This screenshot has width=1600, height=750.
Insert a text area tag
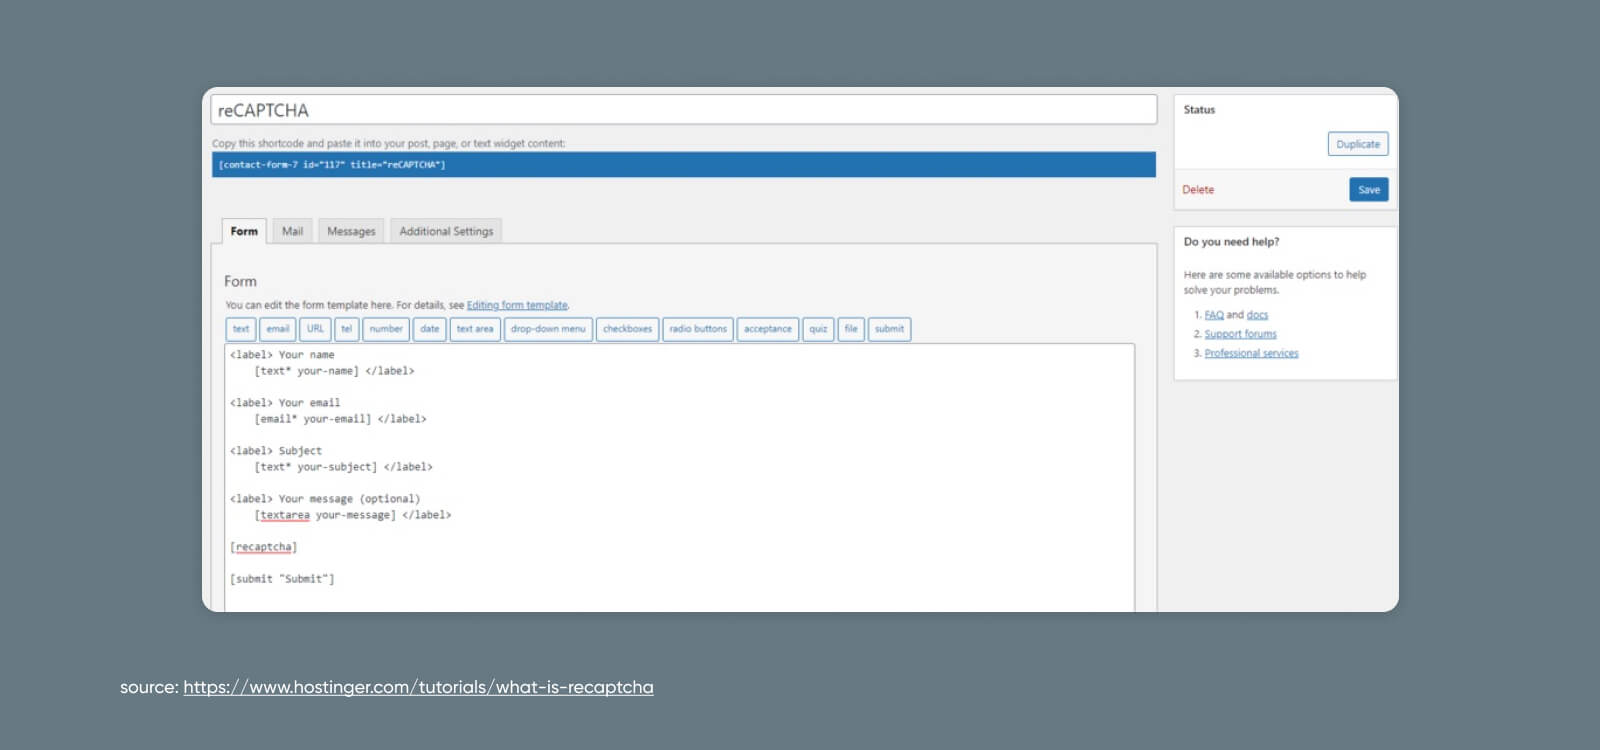click(475, 329)
